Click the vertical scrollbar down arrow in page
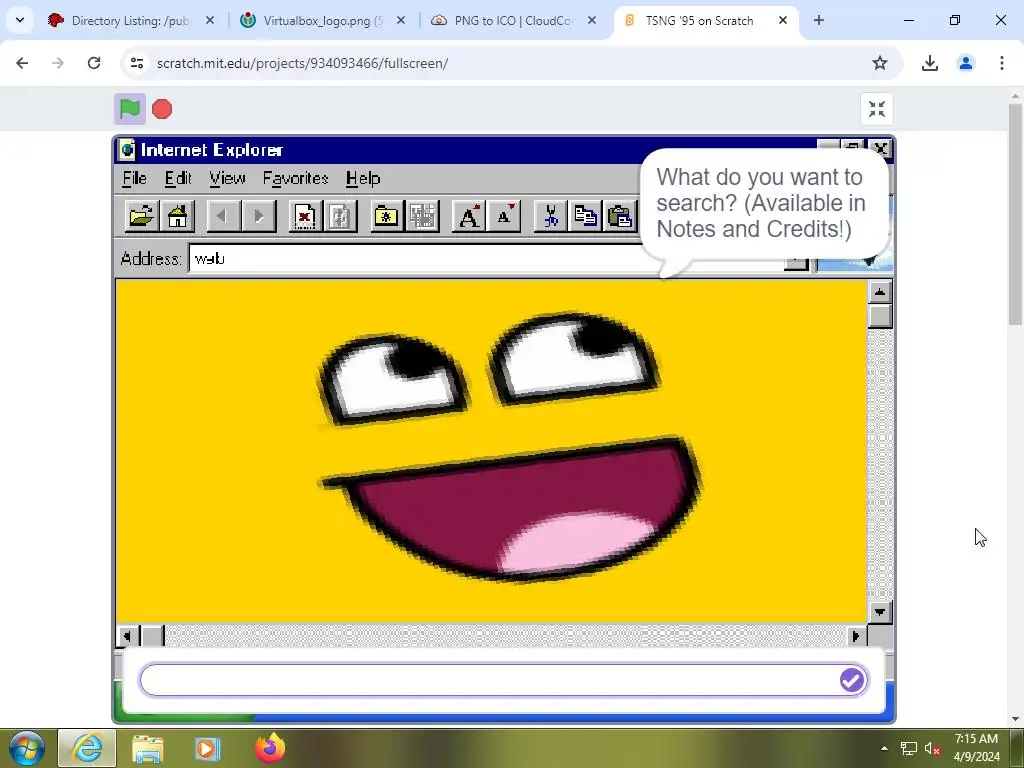Image resolution: width=1024 pixels, height=768 pixels. (x=880, y=612)
